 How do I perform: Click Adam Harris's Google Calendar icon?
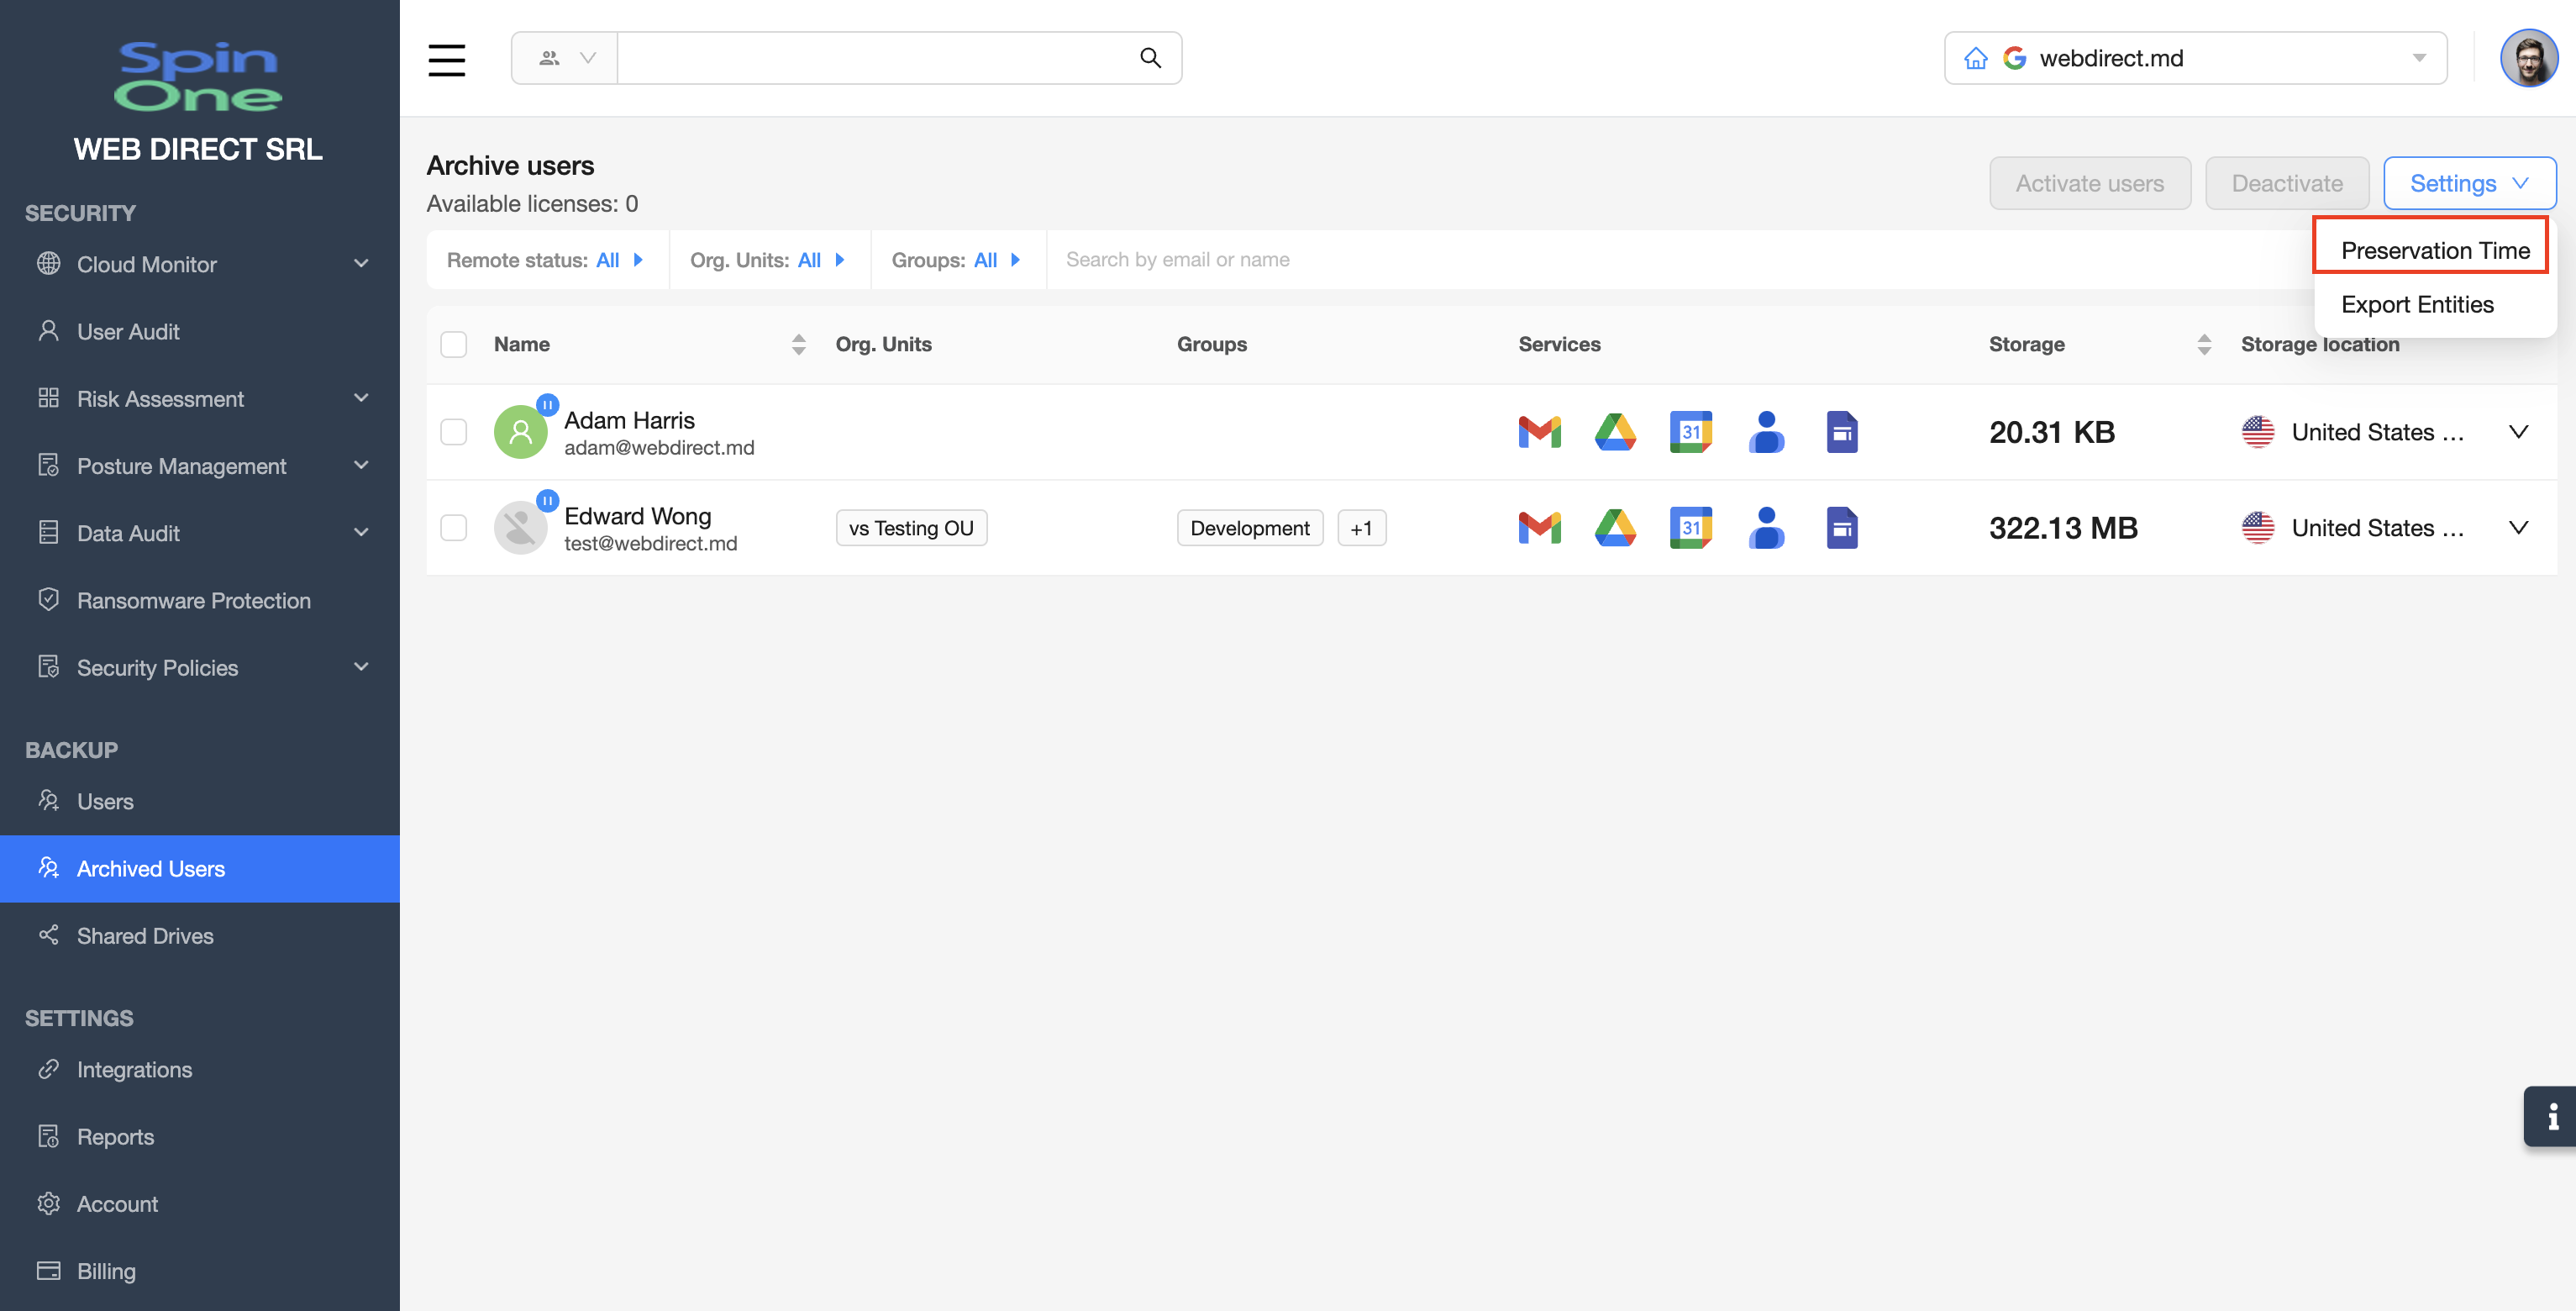pos(1690,432)
